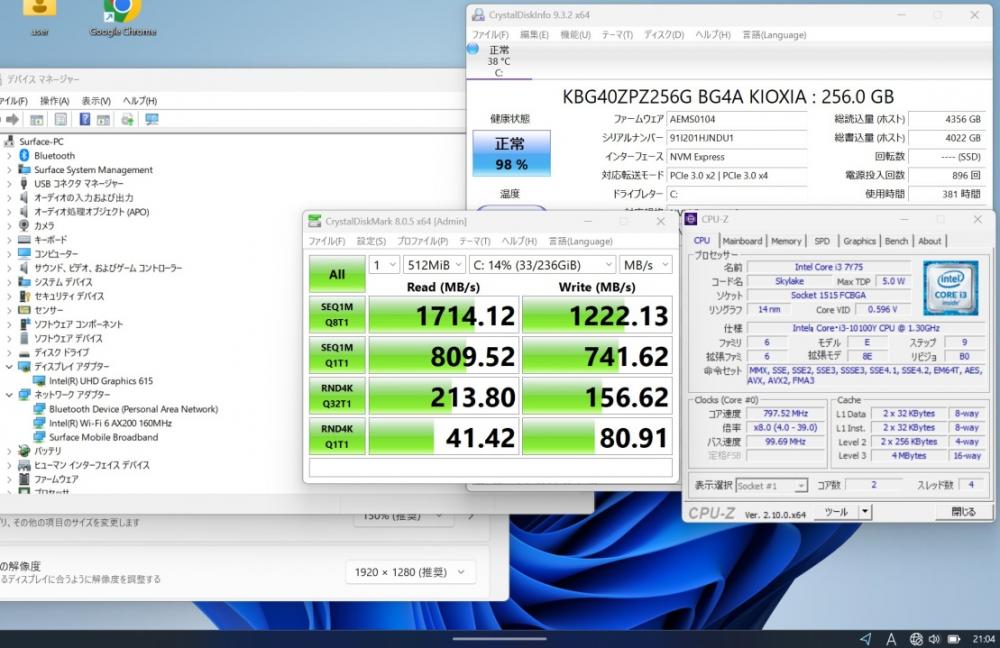The width and height of the screenshot is (1000, 648).
Task: Open the プロファイル(P) menu in CrystalDiskMark
Action: click(x=422, y=241)
